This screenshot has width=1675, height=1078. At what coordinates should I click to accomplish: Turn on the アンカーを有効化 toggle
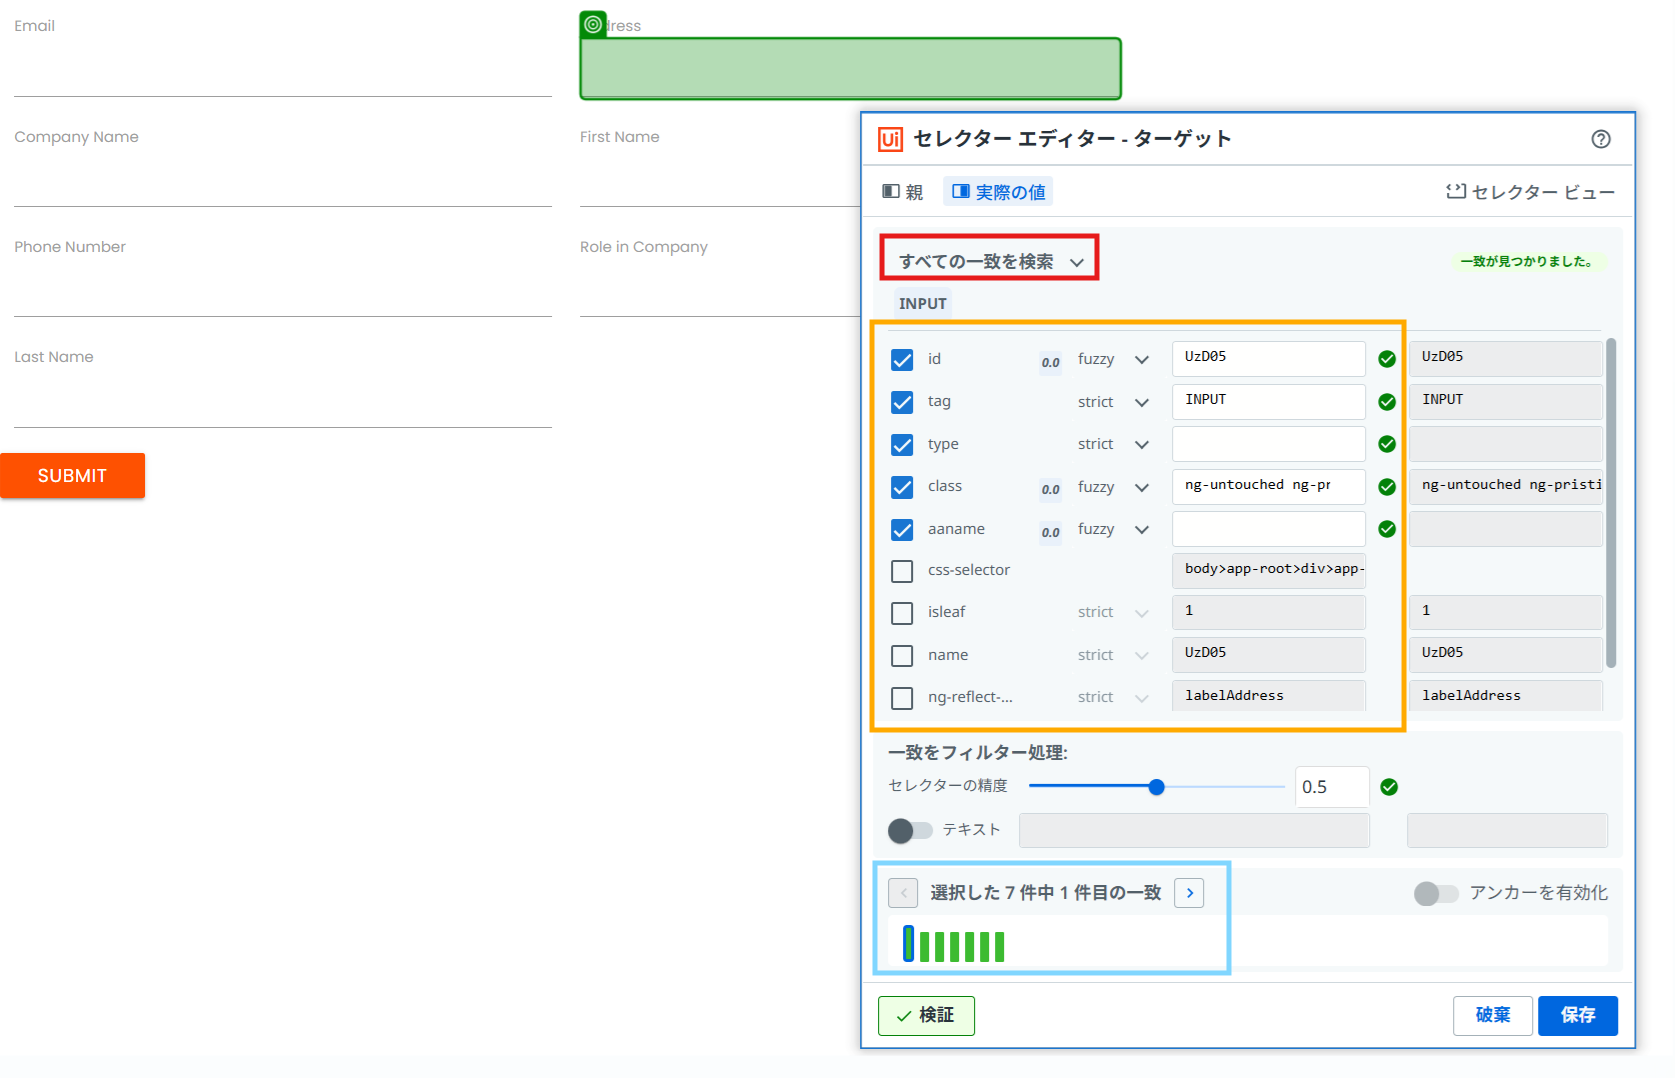(x=1436, y=893)
